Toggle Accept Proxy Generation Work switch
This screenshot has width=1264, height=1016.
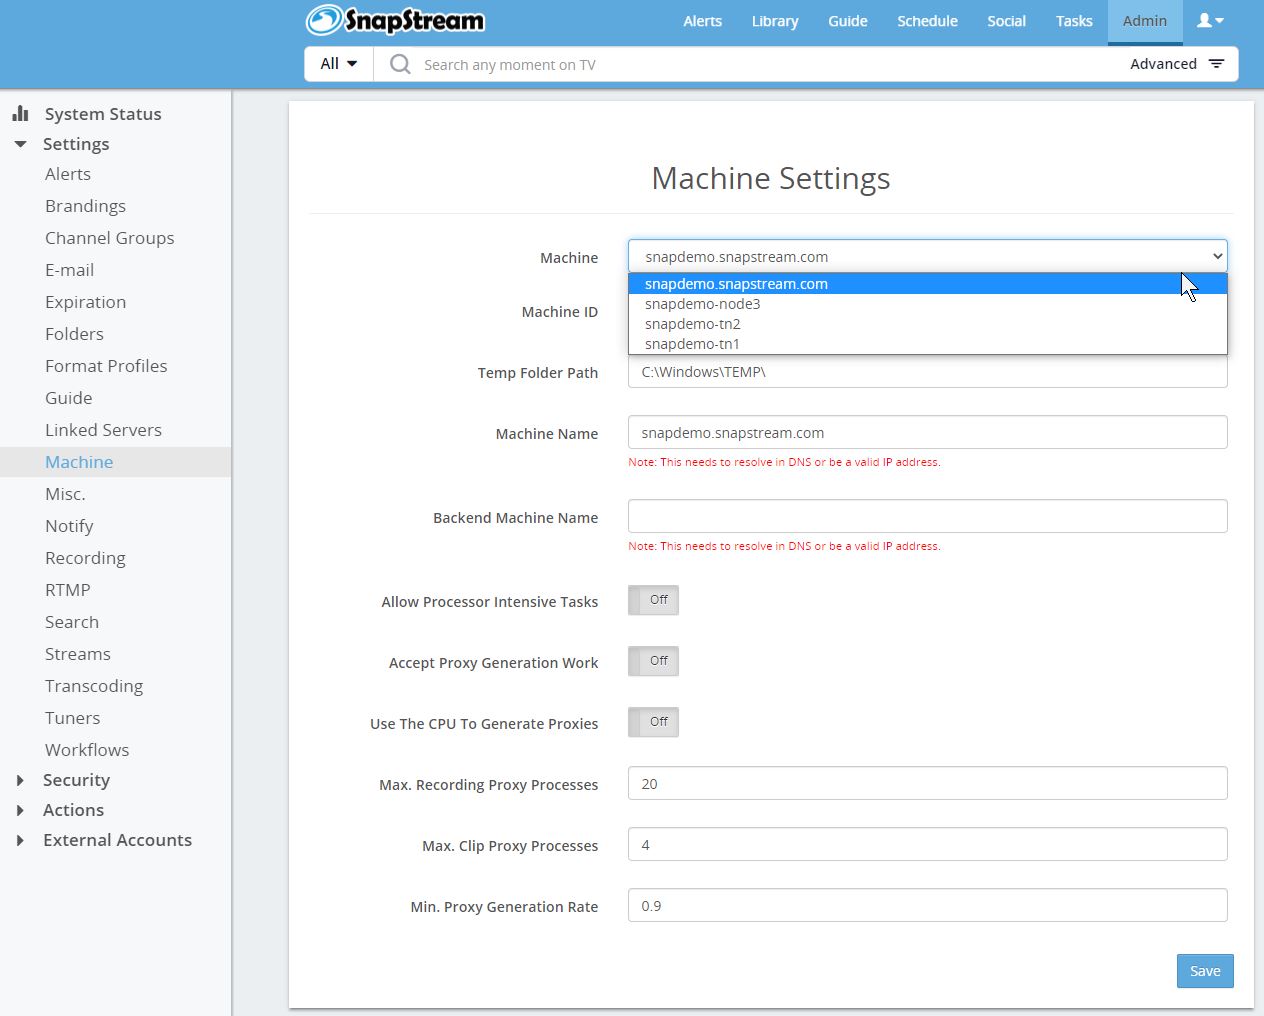(653, 661)
